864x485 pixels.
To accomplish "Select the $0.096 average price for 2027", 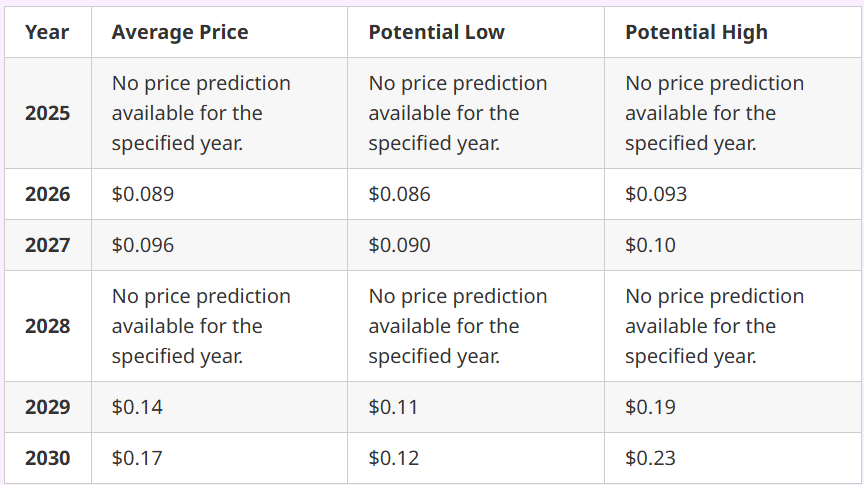I will (143, 245).
